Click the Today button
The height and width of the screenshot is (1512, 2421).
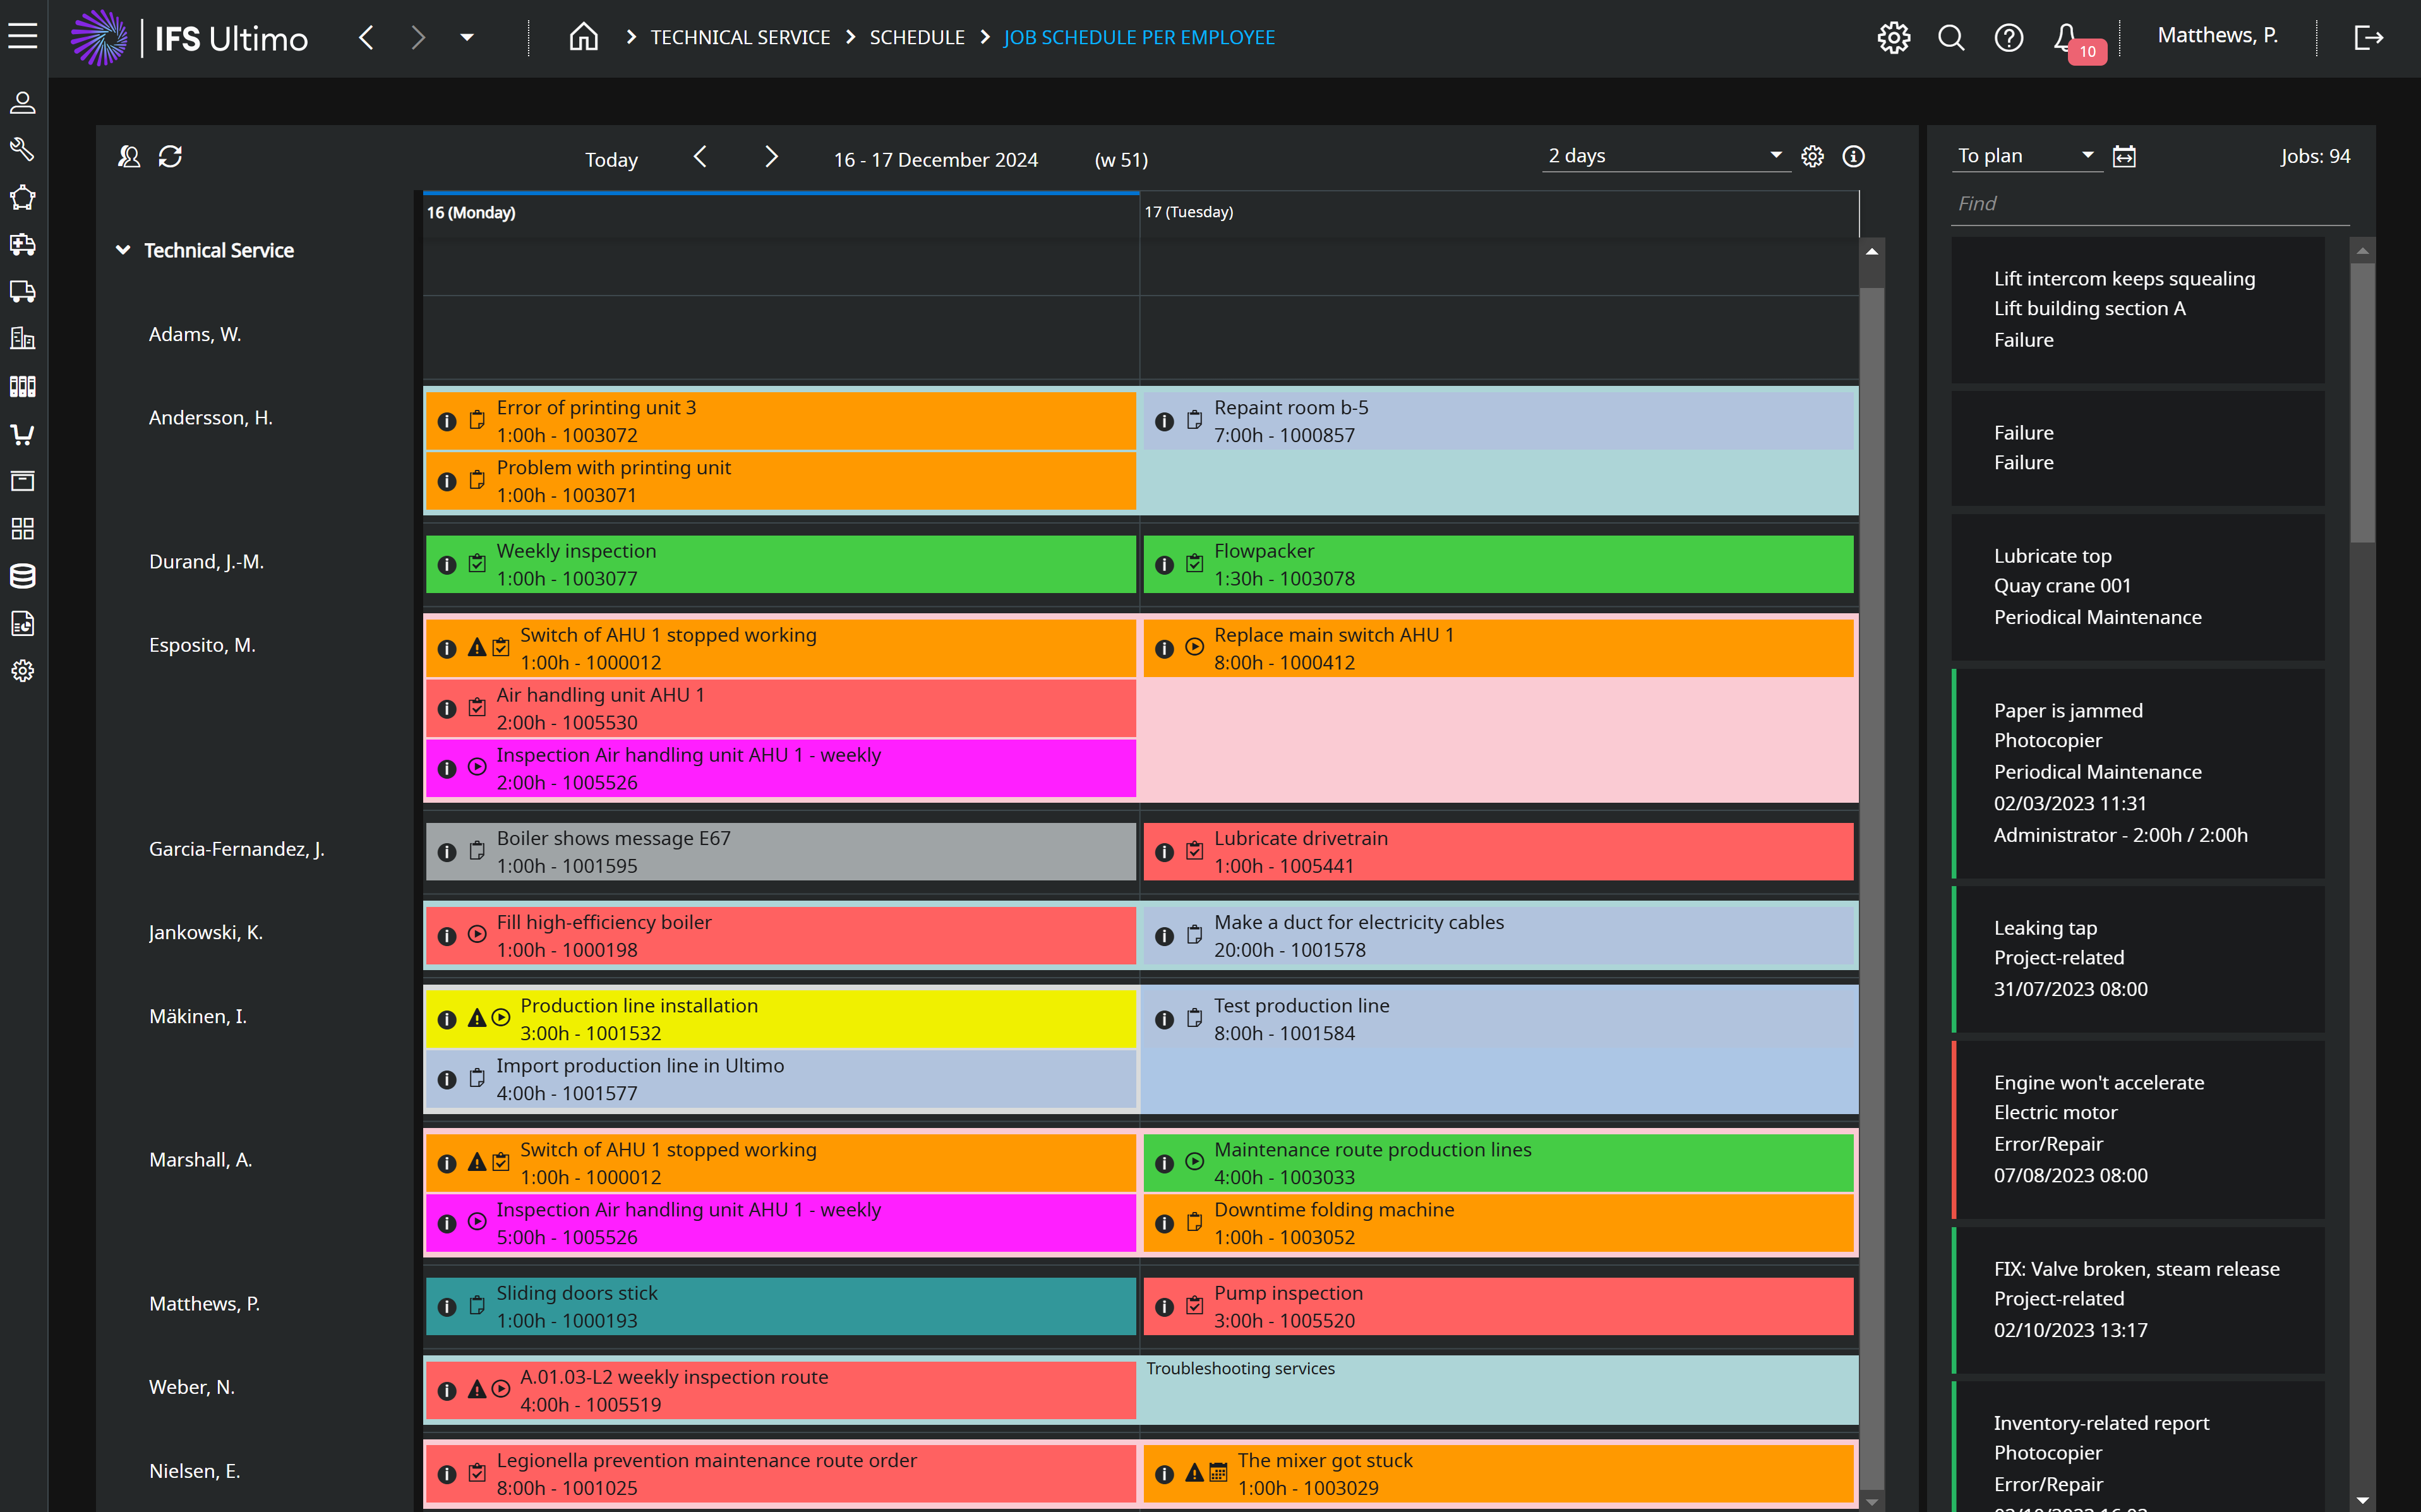pyautogui.click(x=611, y=160)
